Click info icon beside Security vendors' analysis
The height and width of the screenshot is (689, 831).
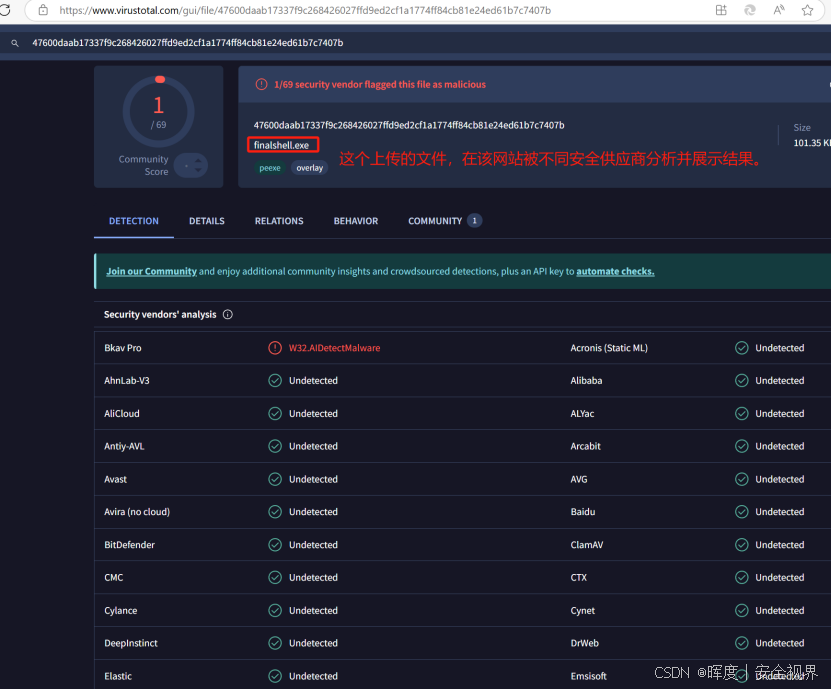(228, 315)
